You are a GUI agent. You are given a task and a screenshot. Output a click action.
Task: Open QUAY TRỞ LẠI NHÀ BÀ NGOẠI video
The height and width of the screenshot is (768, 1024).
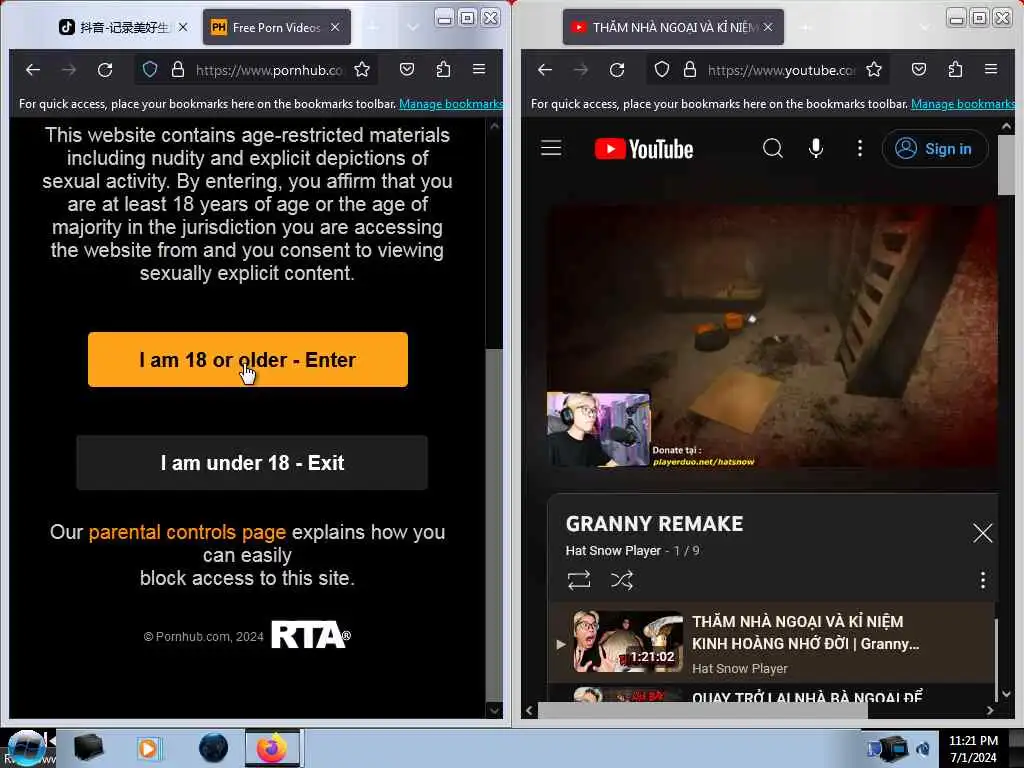point(807,696)
